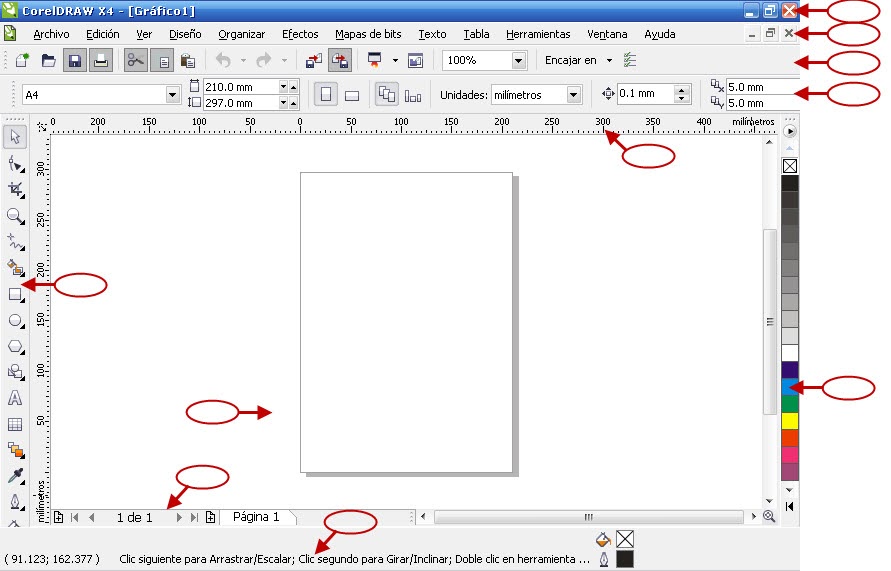Viewport: 891px width, 571px height.
Task: Open the color palette flyout arrow
Action: [x=790, y=131]
